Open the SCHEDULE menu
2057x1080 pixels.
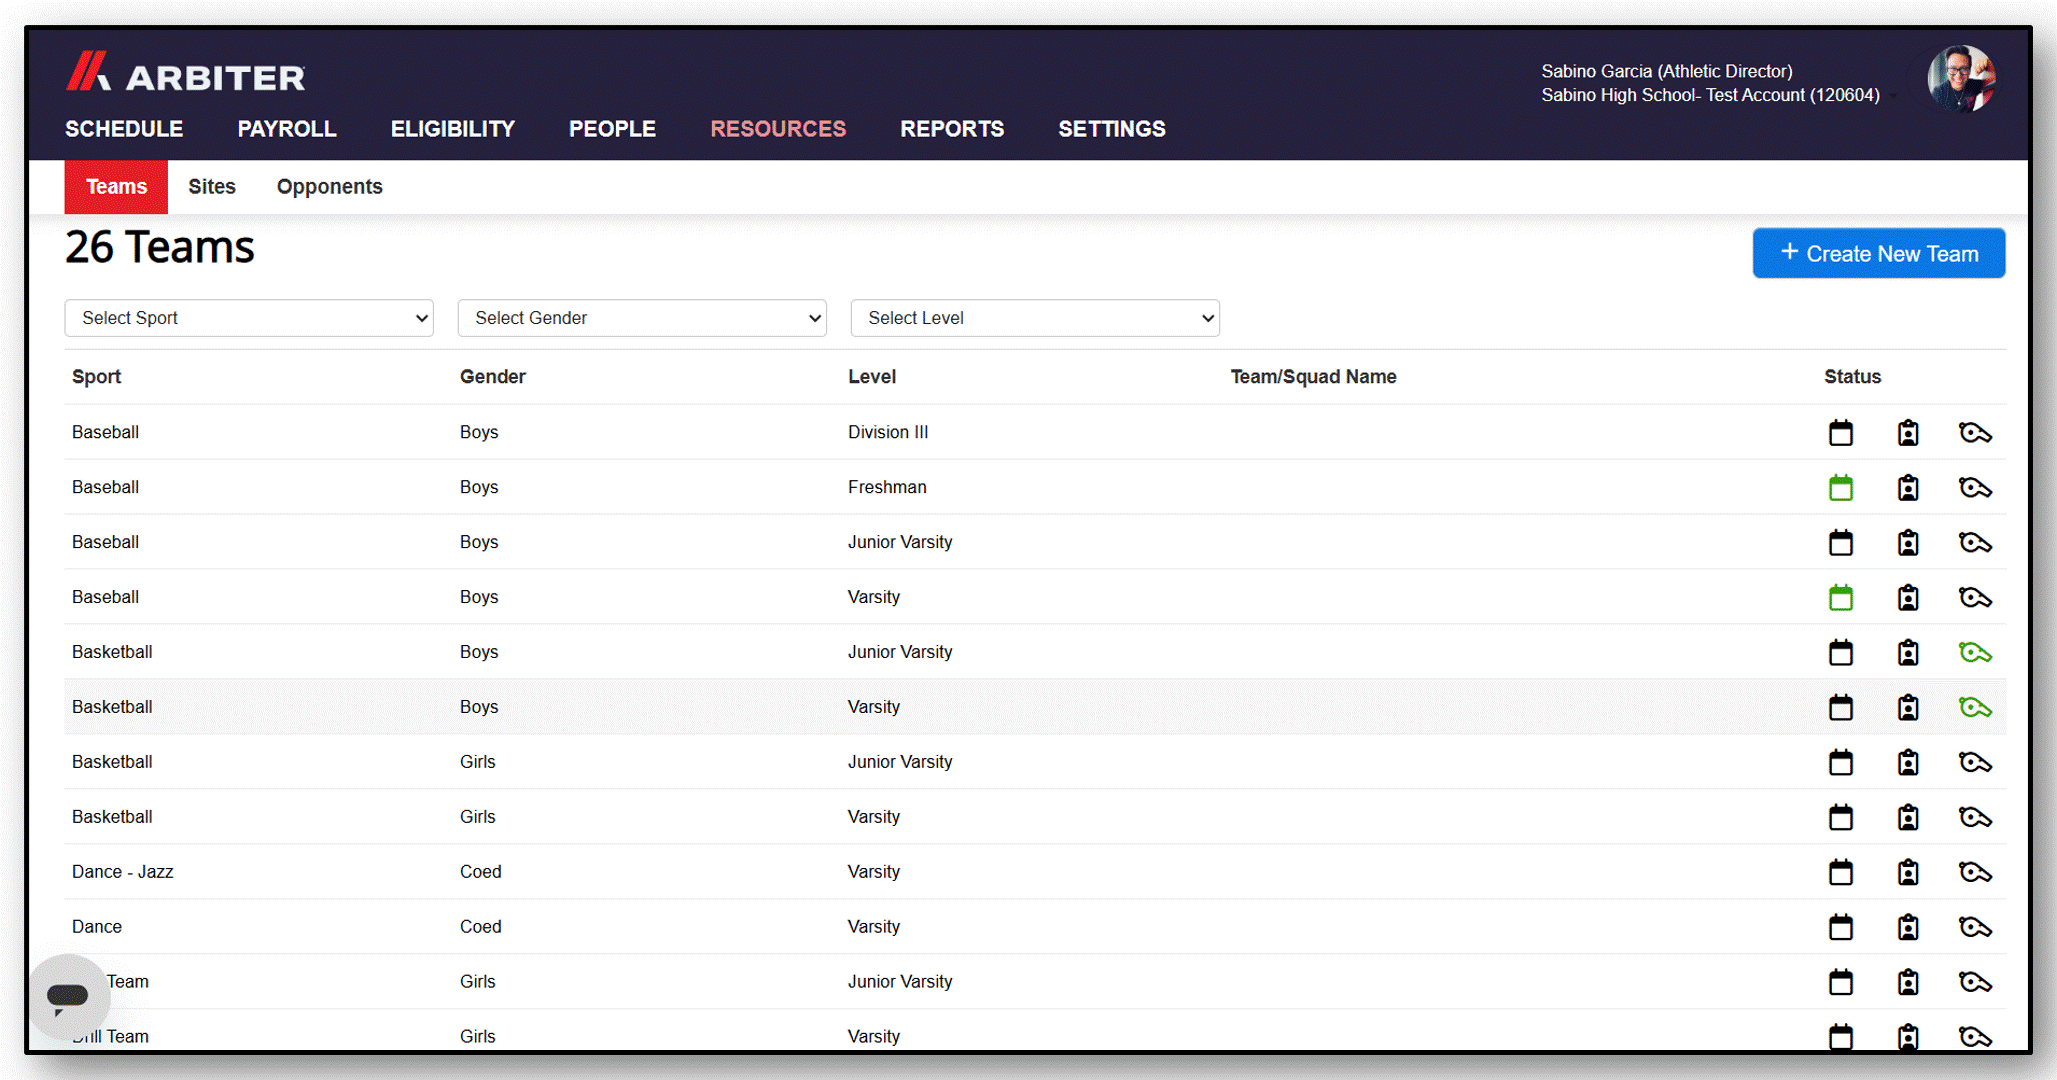tap(124, 129)
